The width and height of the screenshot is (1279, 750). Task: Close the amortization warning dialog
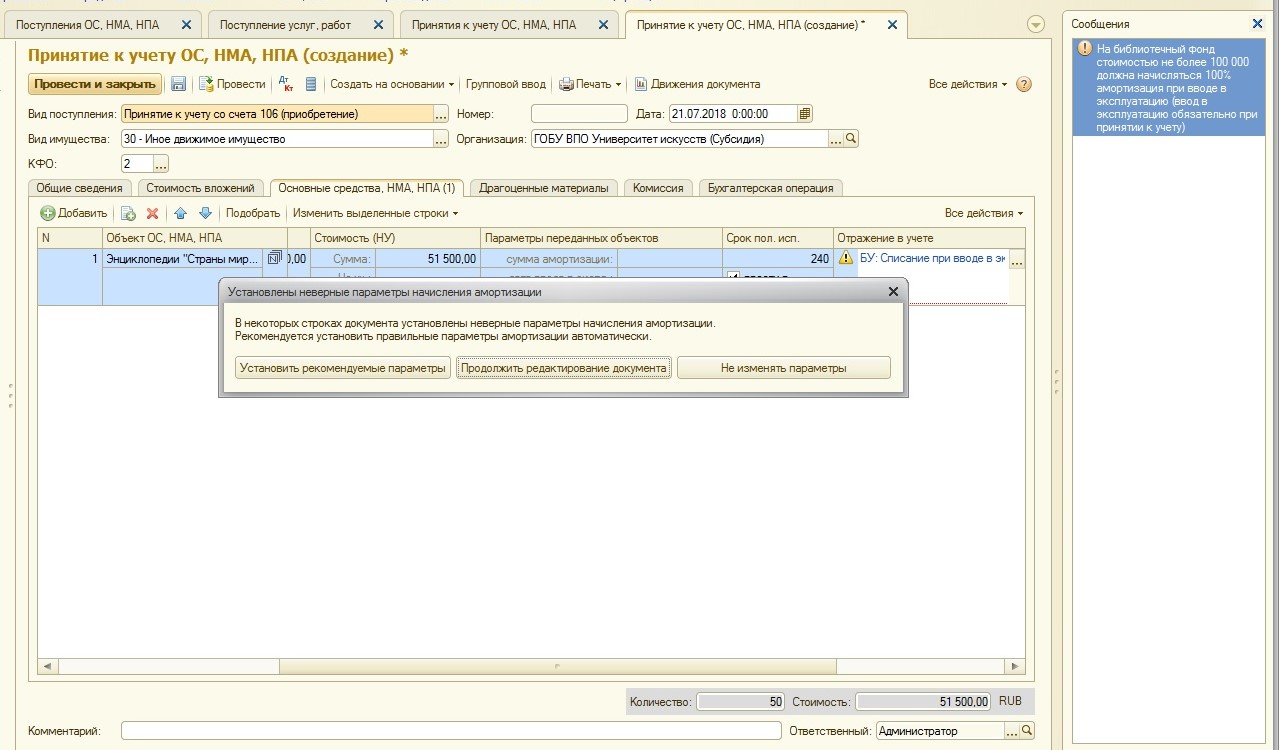pyautogui.click(x=893, y=292)
